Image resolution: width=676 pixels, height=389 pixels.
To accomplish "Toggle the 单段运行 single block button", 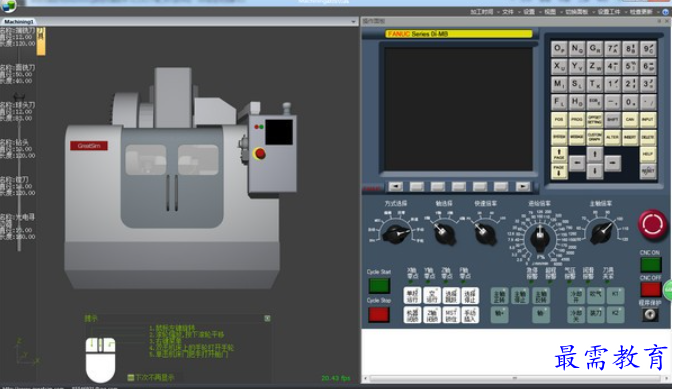I will click(412, 296).
